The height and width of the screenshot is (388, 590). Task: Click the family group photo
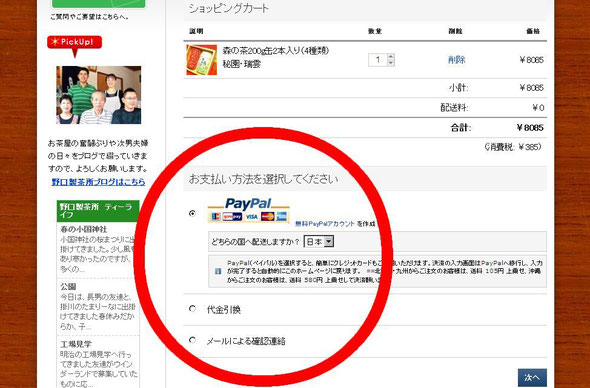pos(99,95)
